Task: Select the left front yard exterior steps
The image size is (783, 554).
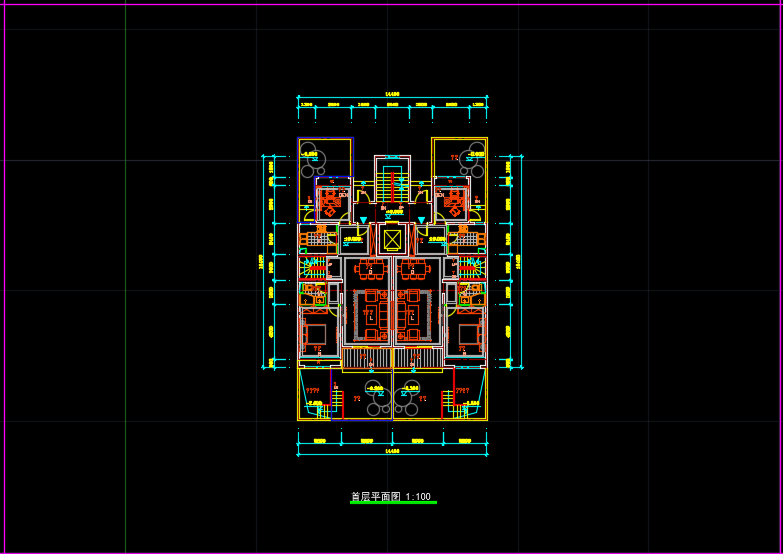Action: (x=331, y=404)
